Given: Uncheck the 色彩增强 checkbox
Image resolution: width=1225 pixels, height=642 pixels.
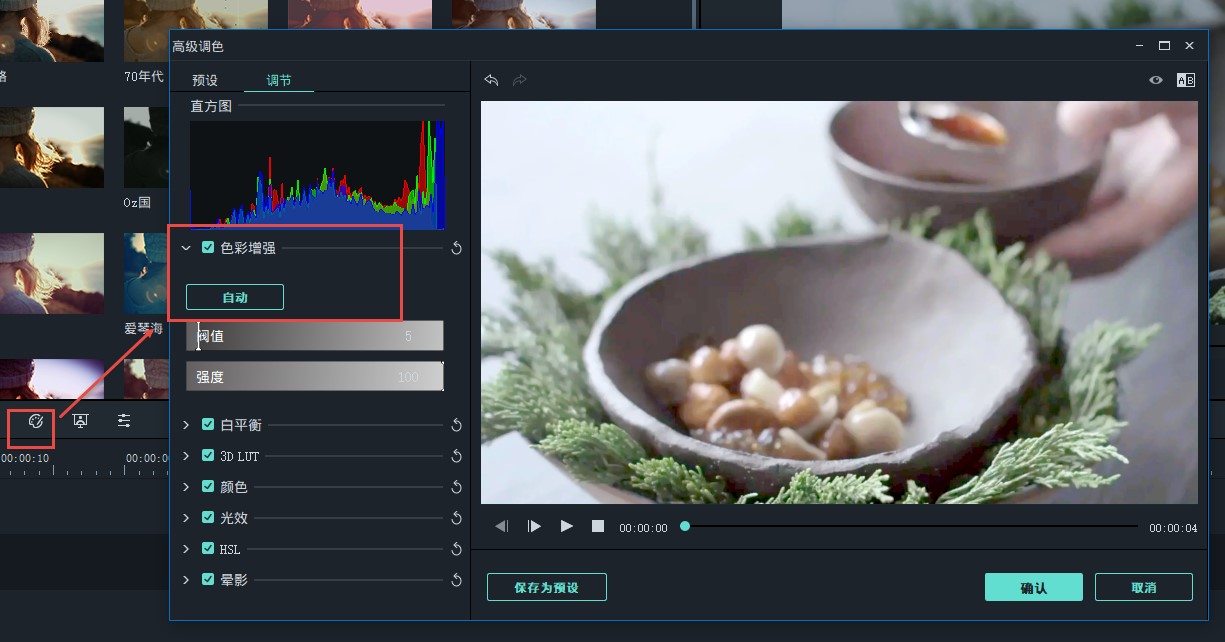Looking at the screenshot, I should [x=208, y=247].
